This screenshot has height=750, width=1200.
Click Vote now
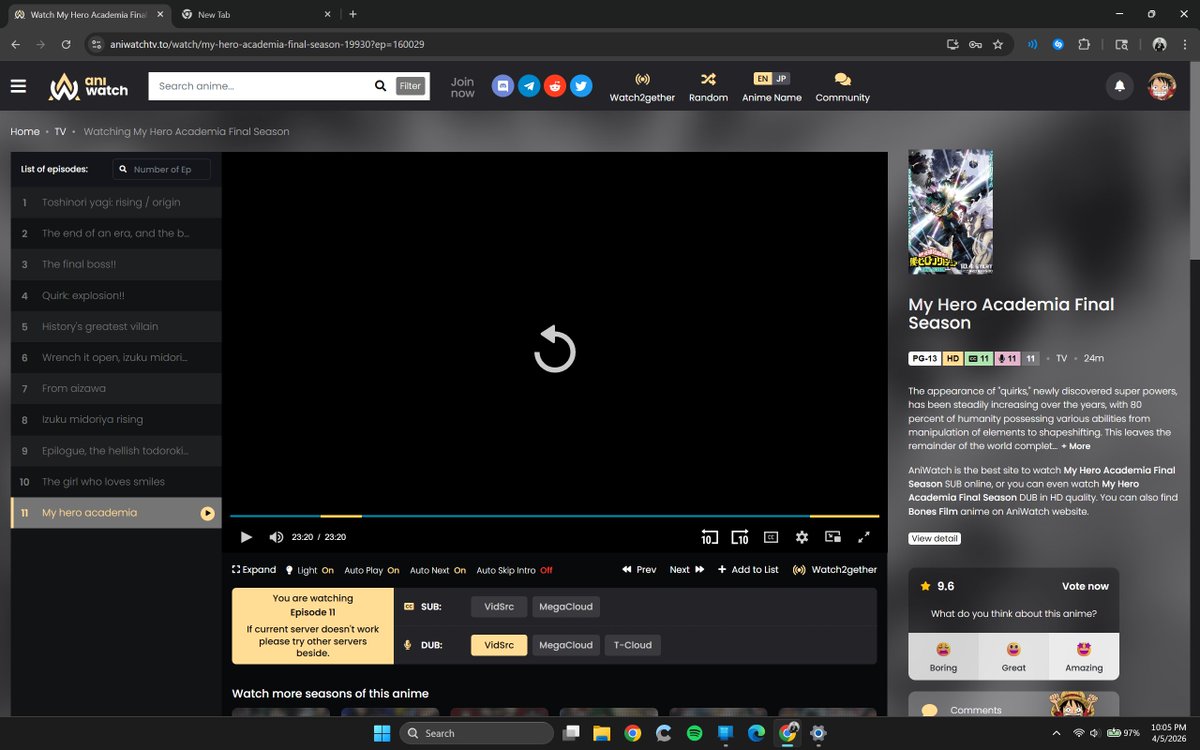point(1085,586)
